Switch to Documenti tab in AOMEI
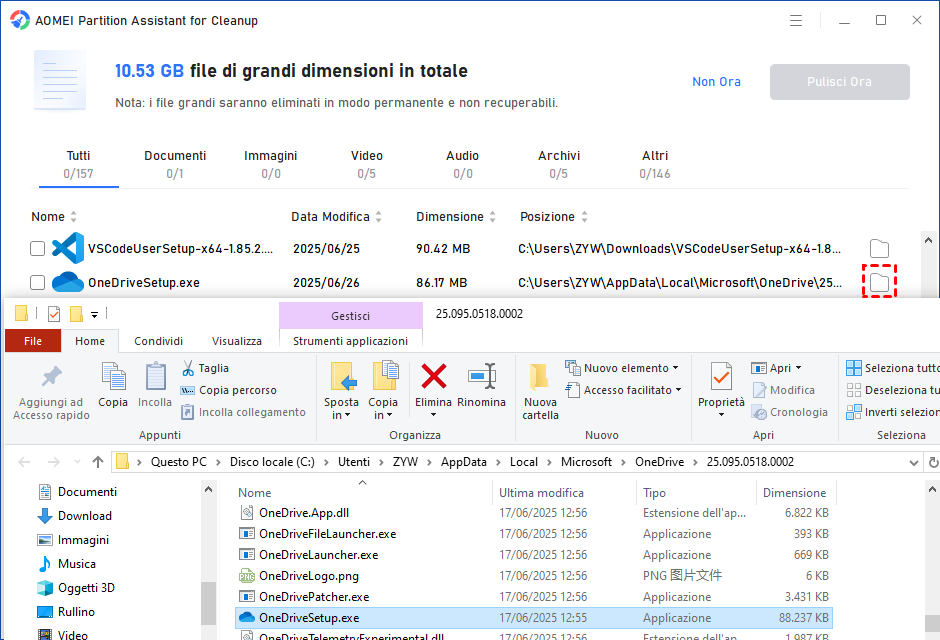The height and width of the screenshot is (640, 940). (x=175, y=164)
